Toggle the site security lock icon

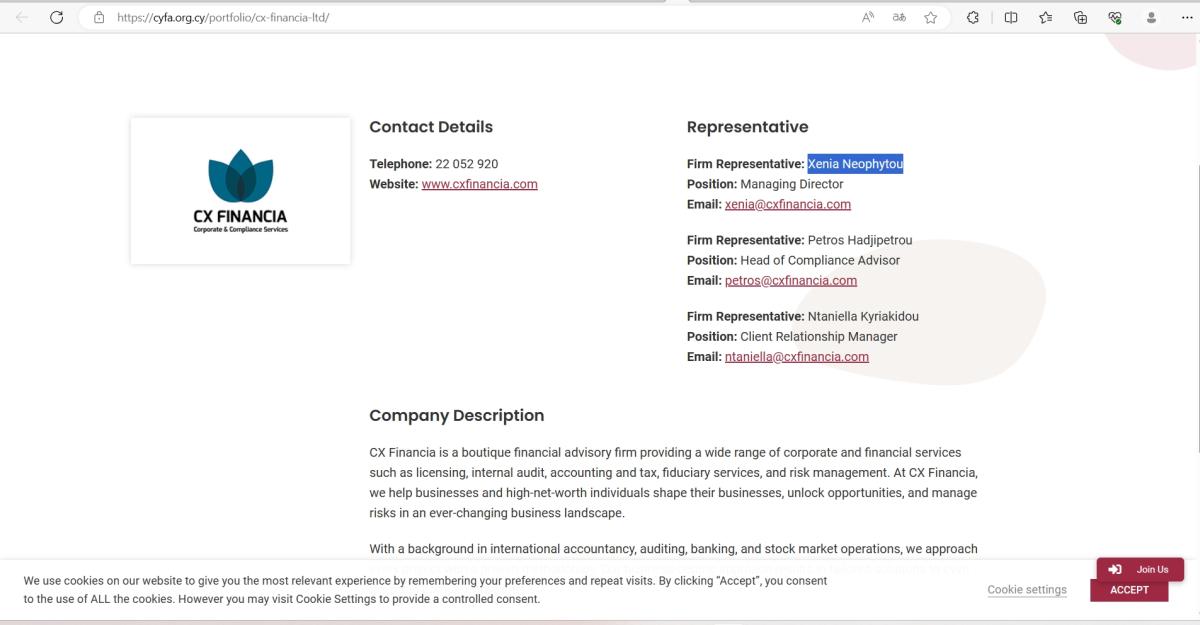97,17
